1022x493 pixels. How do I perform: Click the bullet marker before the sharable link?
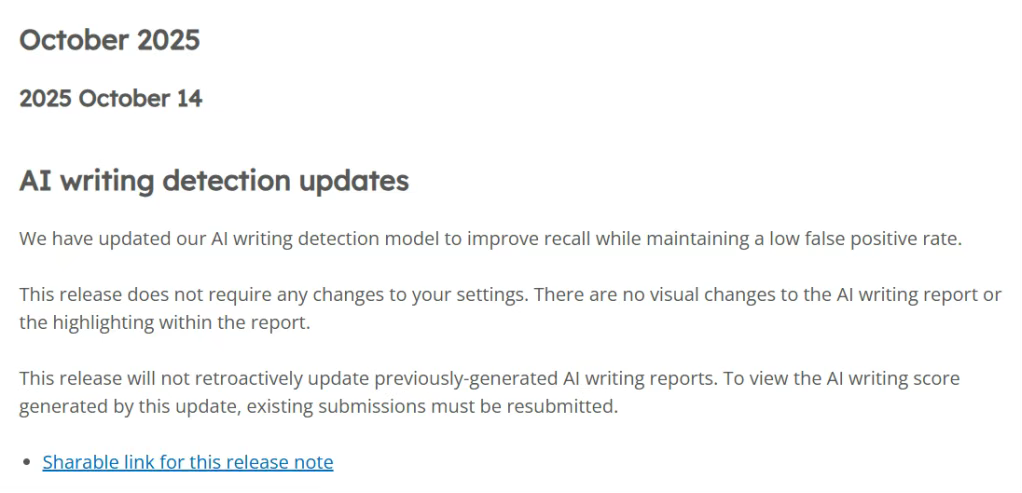[x=27, y=463]
